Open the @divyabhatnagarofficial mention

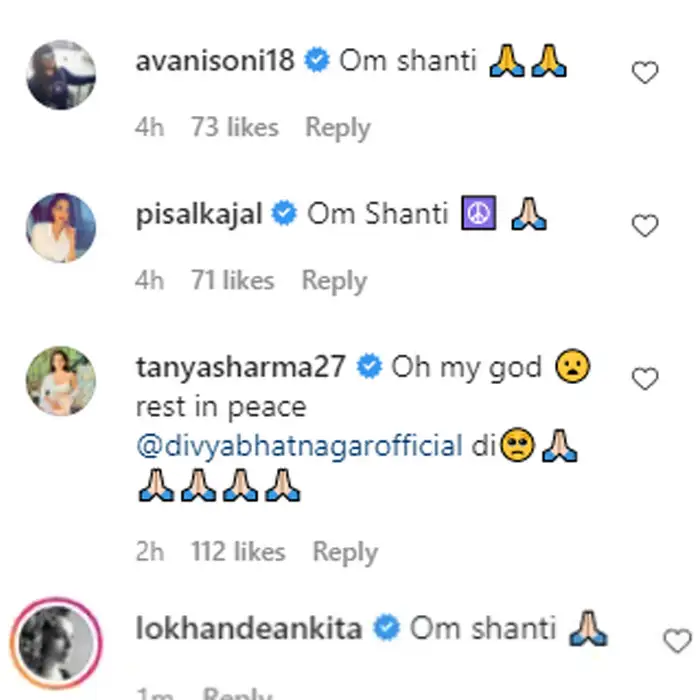click(x=299, y=445)
